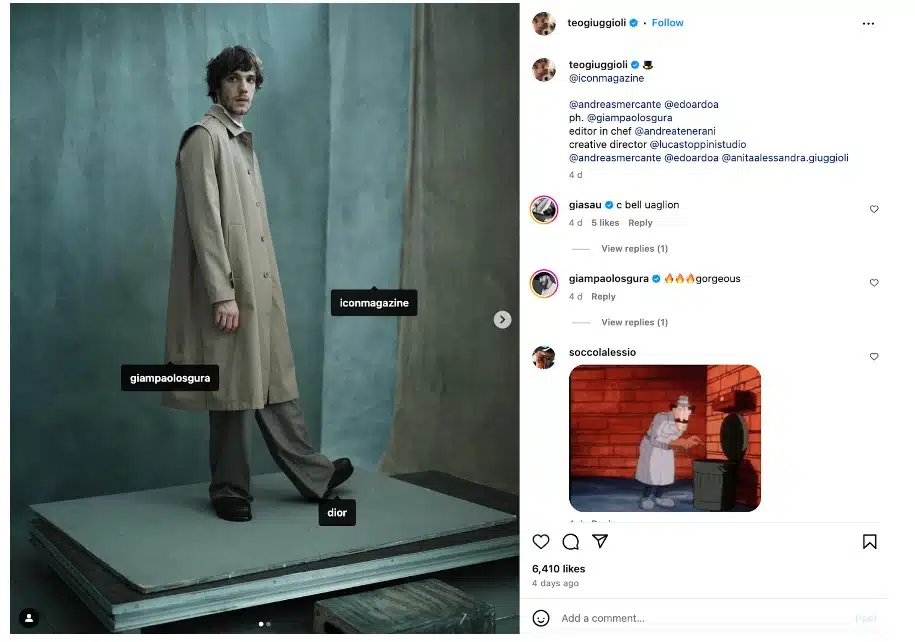Select the second carousel dot indicator
The height and width of the screenshot is (642, 915).
pos(268,624)
